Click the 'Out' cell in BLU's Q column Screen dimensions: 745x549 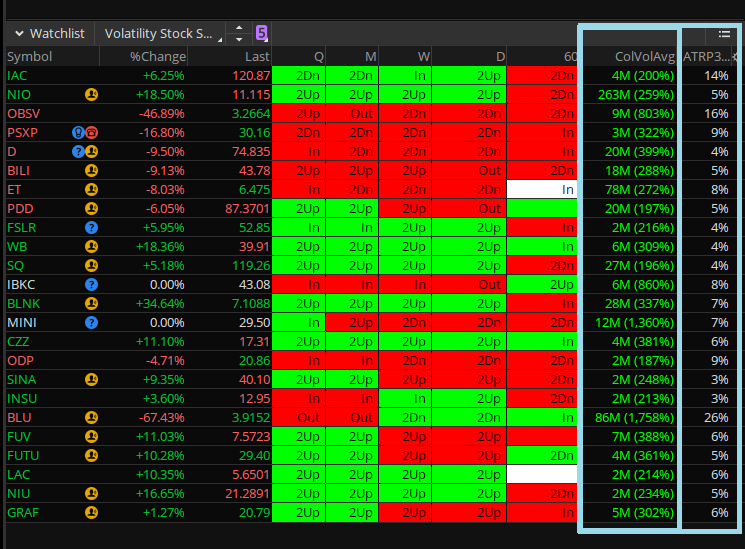298,418
